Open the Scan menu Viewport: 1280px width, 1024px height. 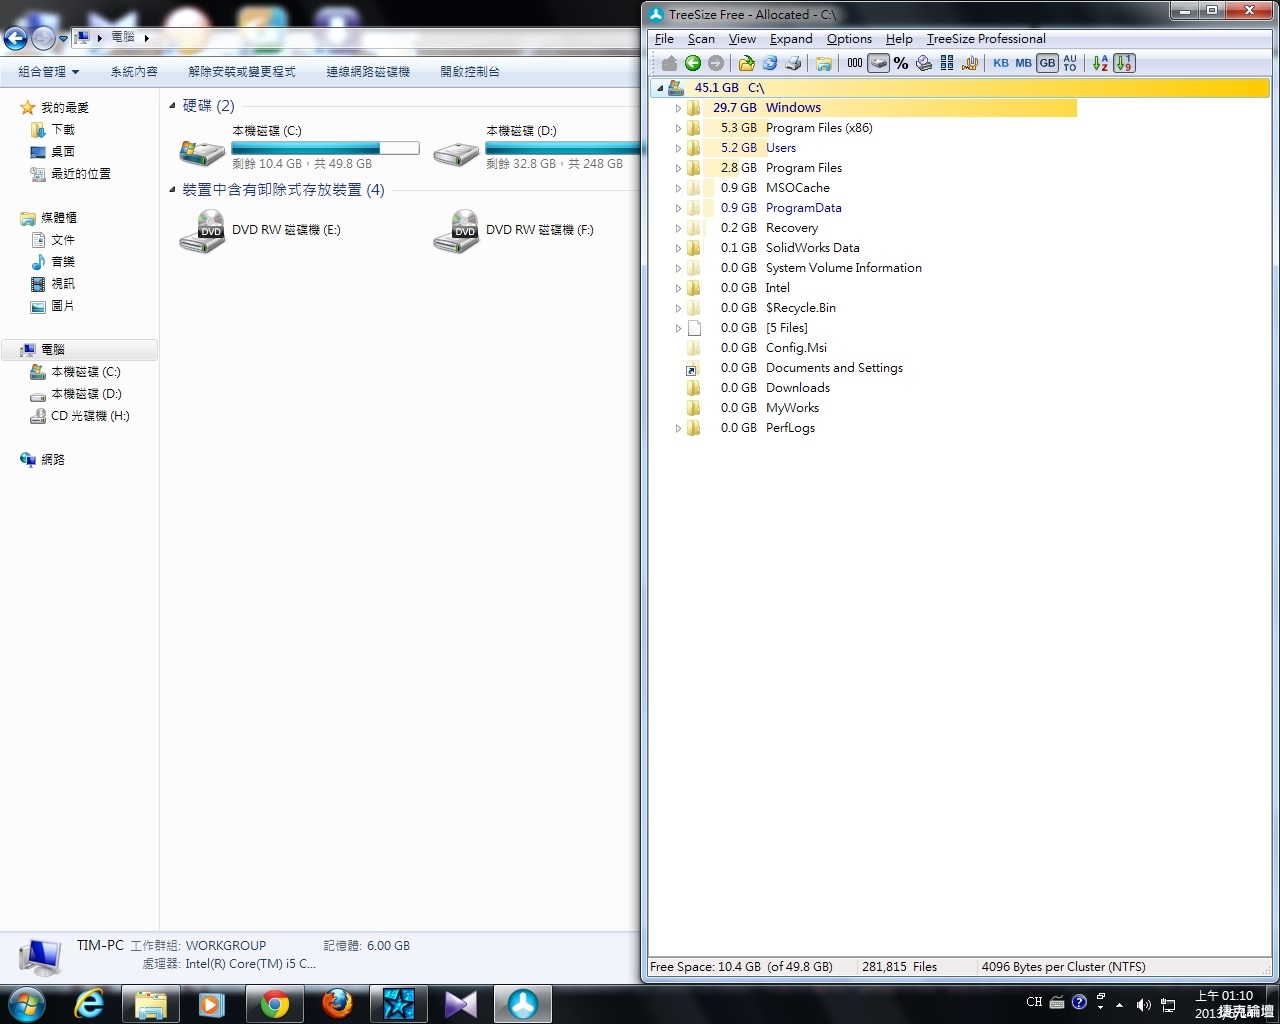(700, 39)
